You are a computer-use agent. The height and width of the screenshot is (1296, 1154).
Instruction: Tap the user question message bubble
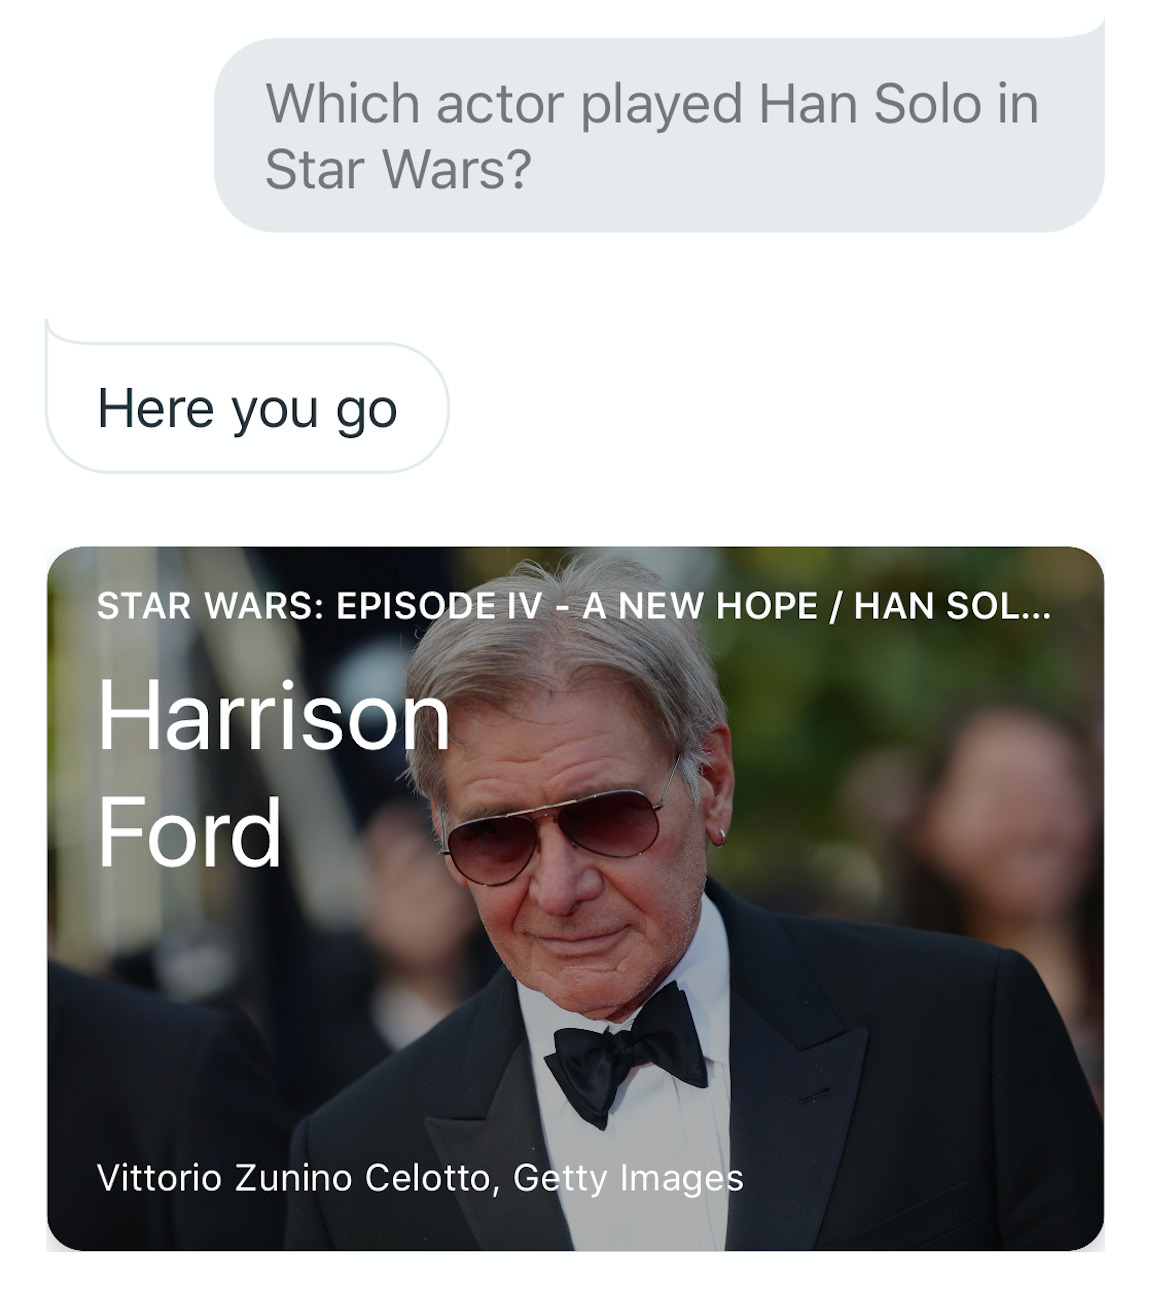(x=658, y=136)
